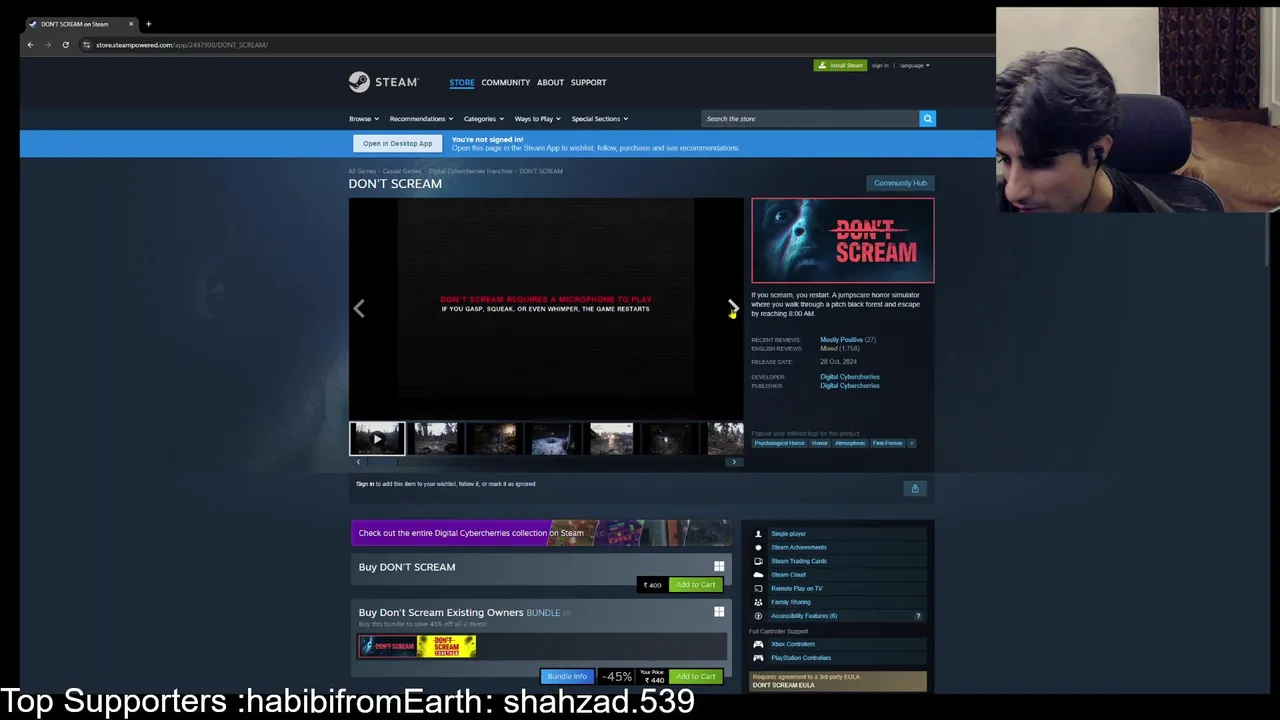Show previous media with left arrow
Image resolution: width=1280 pixels, height=720 pixels.
click(x=359, y=309)
